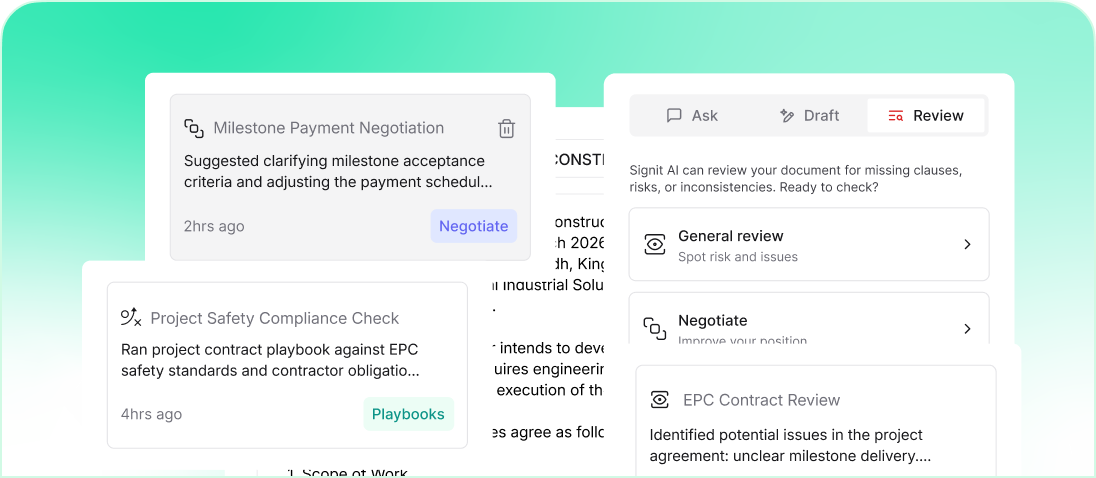This screenshot has height=478, width=1096.
Task: Click the red review icon in Review tab
Action: point(896,116)
